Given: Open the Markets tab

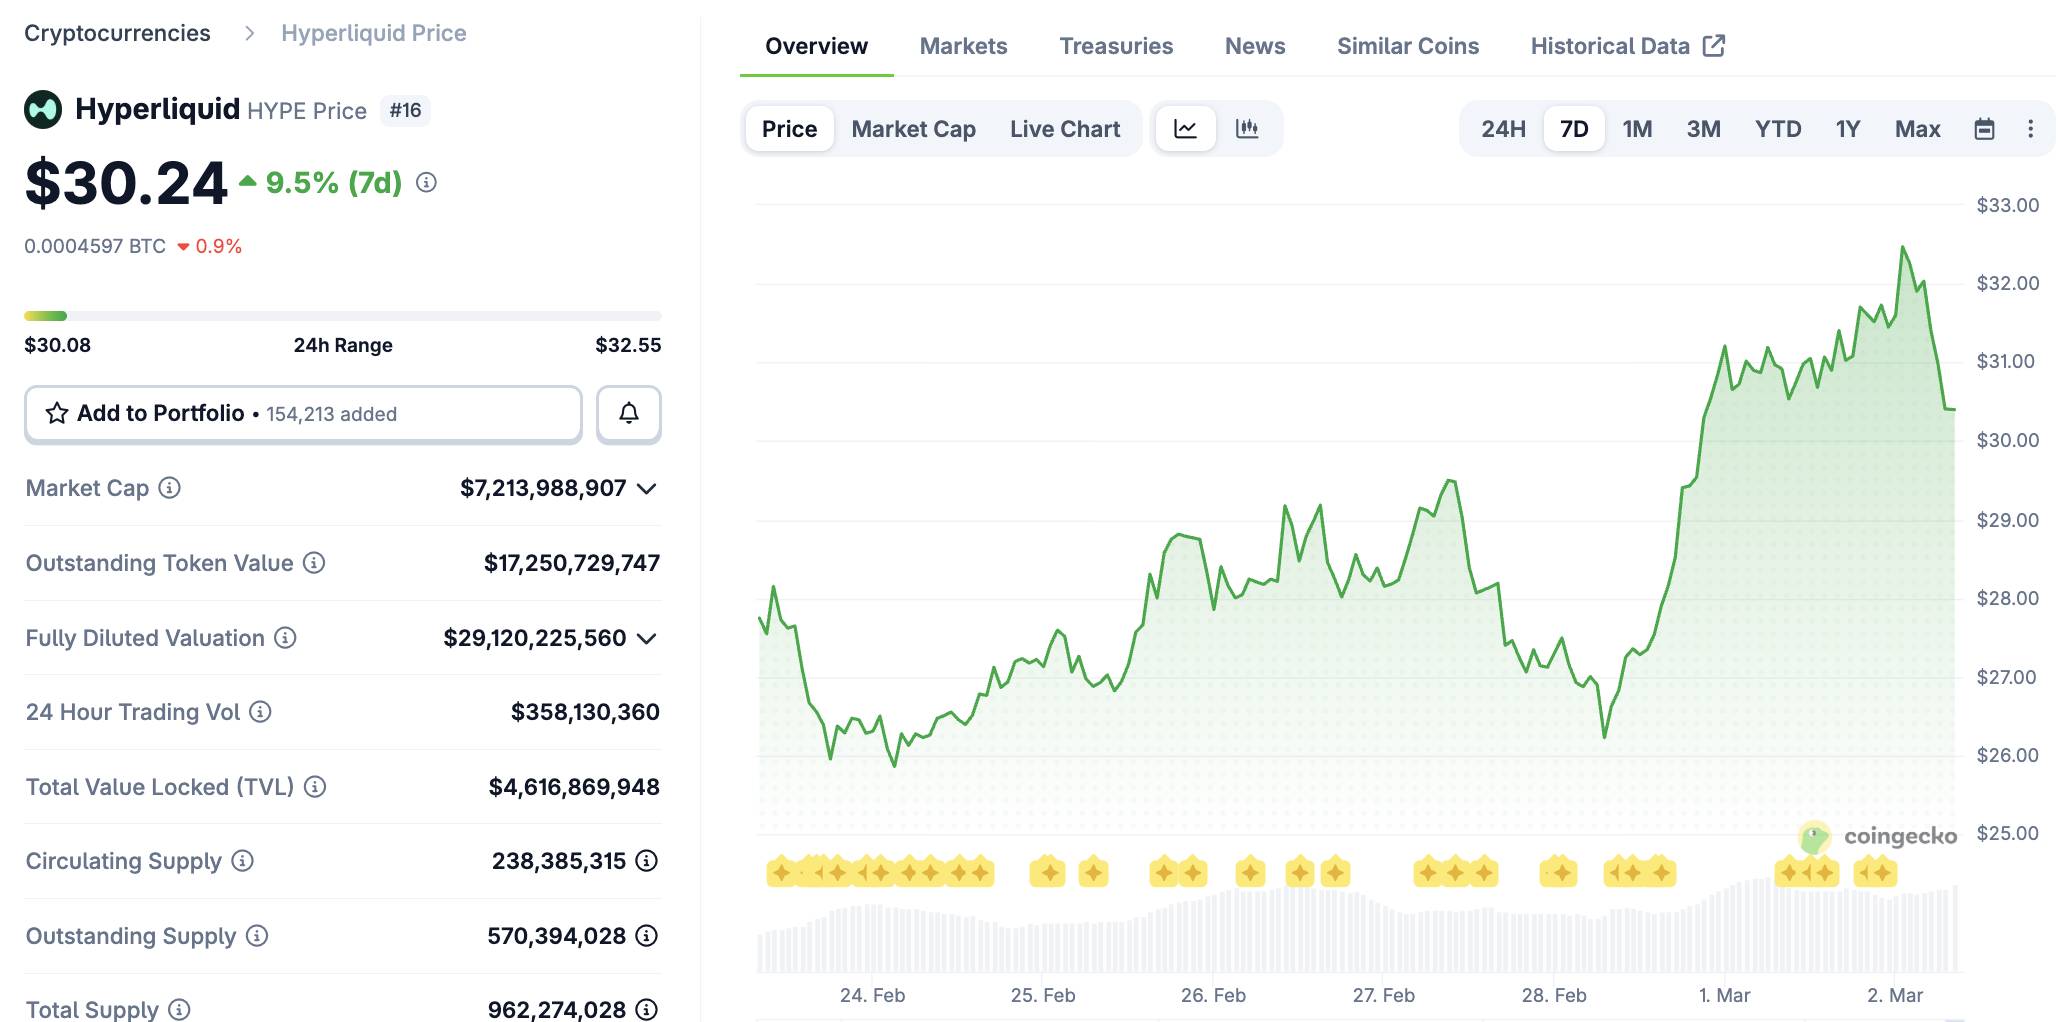Looking at the screenshot, I should 963,46.
